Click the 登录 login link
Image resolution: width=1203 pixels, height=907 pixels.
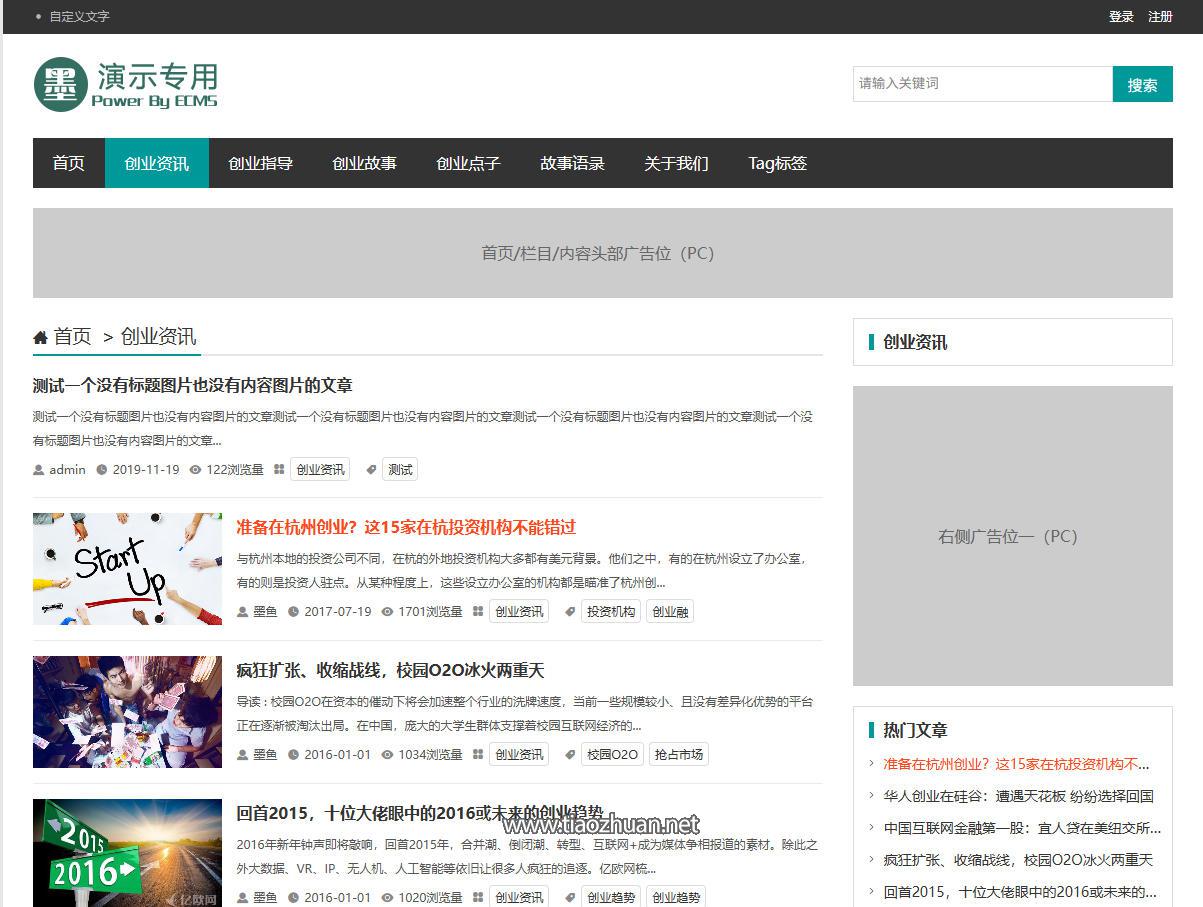pyautogui.click(x=1121, y=17)
